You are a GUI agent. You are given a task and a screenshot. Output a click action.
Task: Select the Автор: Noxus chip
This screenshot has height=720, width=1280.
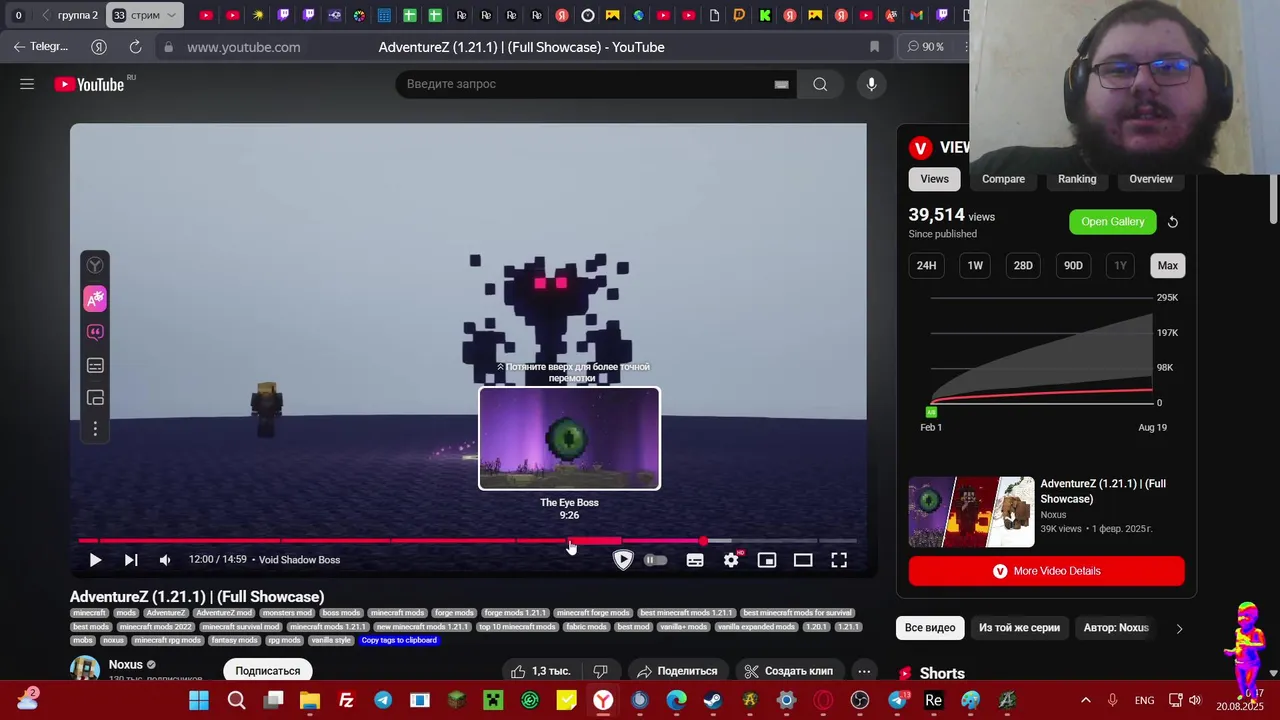point(1116,628)
